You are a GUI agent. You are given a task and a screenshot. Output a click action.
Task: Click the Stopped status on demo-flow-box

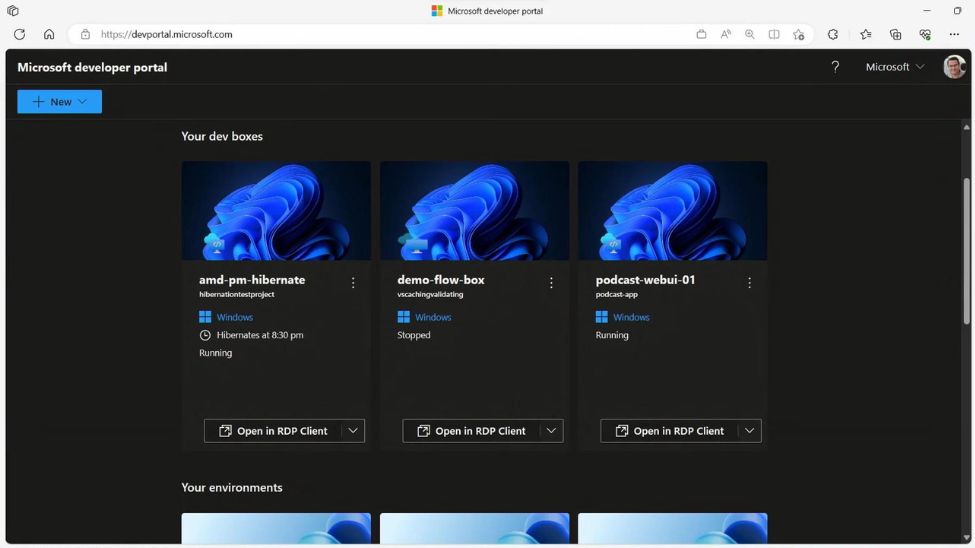point(414,335)
